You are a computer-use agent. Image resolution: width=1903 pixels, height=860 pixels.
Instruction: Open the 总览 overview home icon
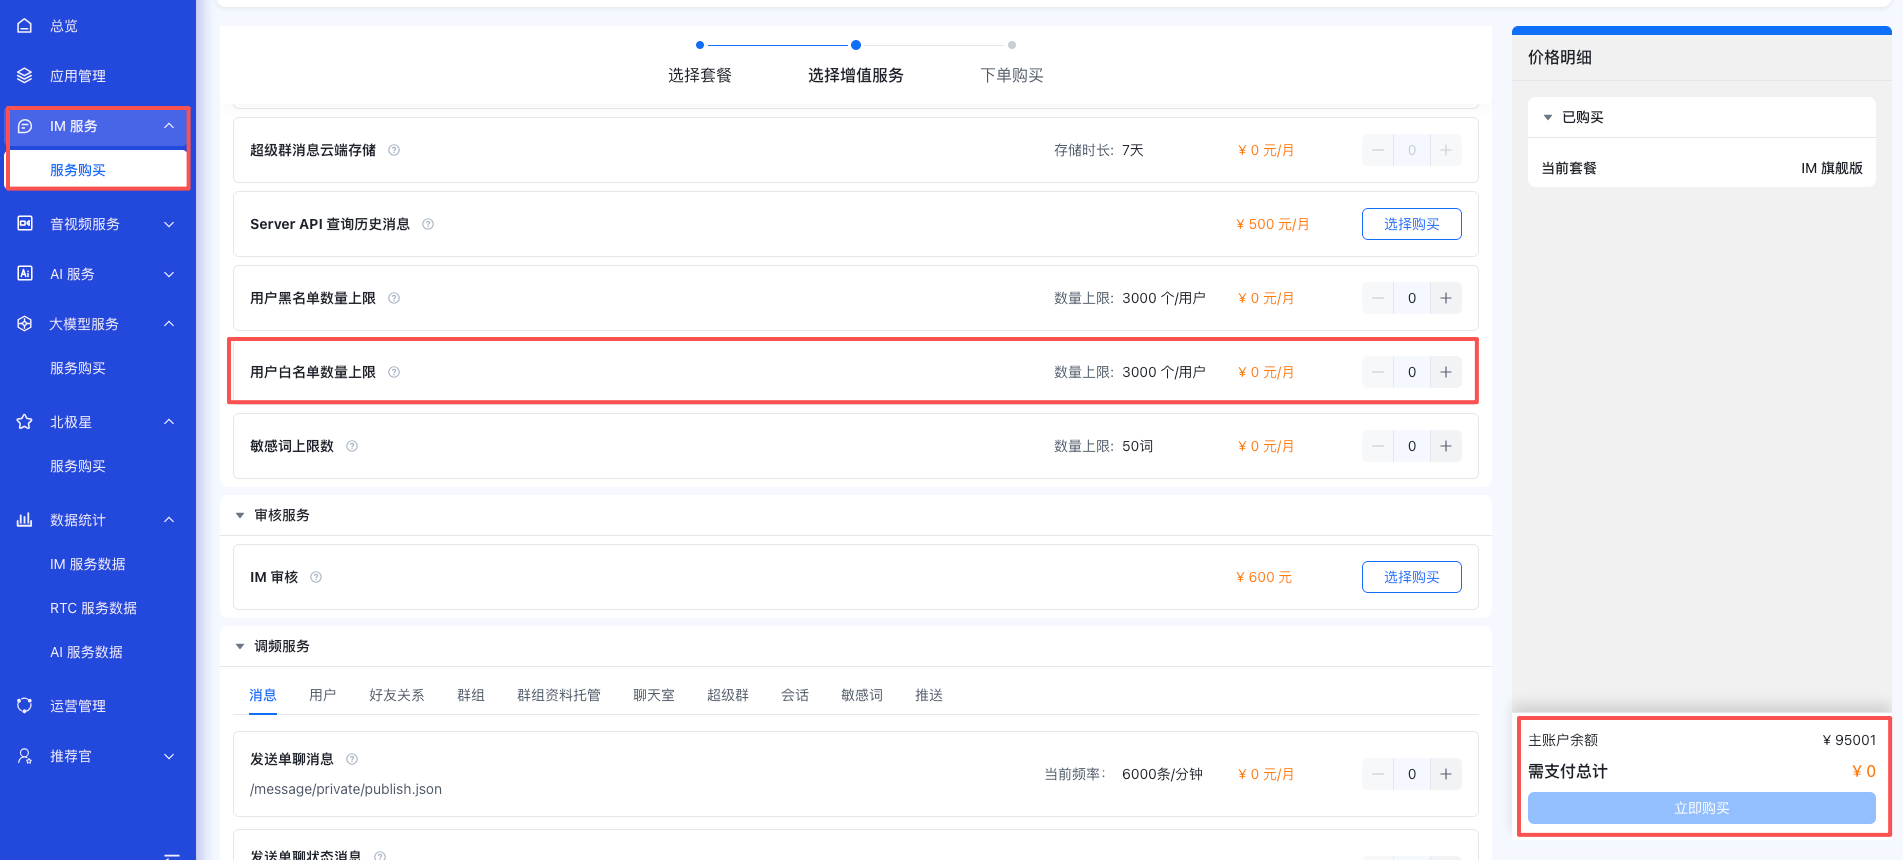[x=25, y=26]
